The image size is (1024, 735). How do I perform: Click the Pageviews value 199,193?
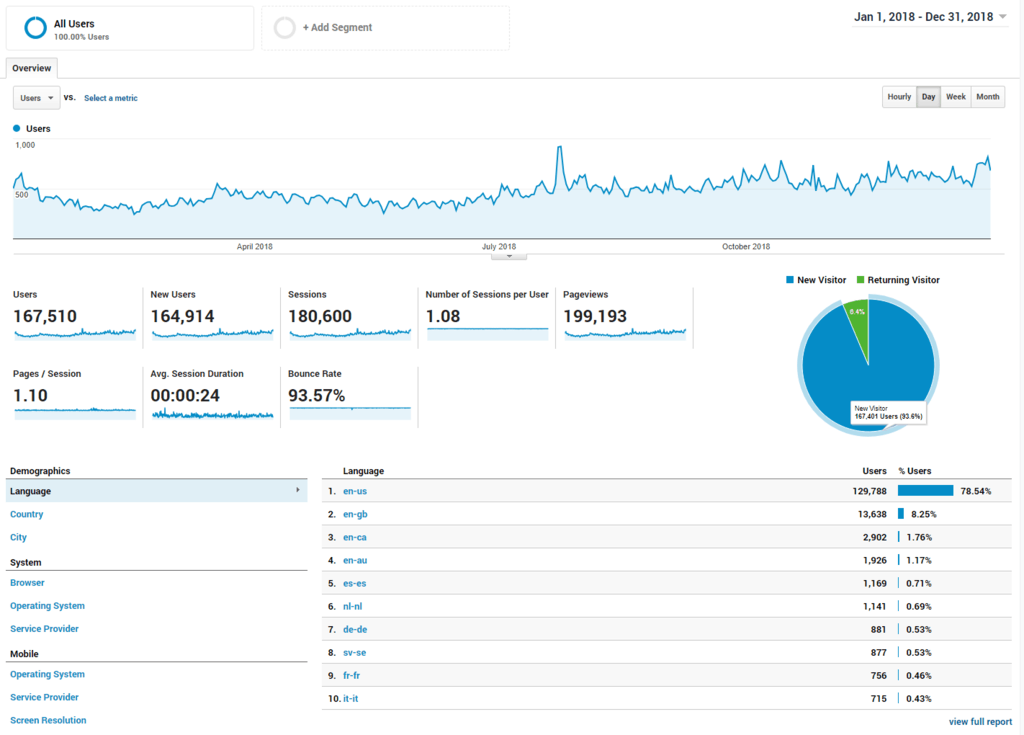click(x=595, y=316)
